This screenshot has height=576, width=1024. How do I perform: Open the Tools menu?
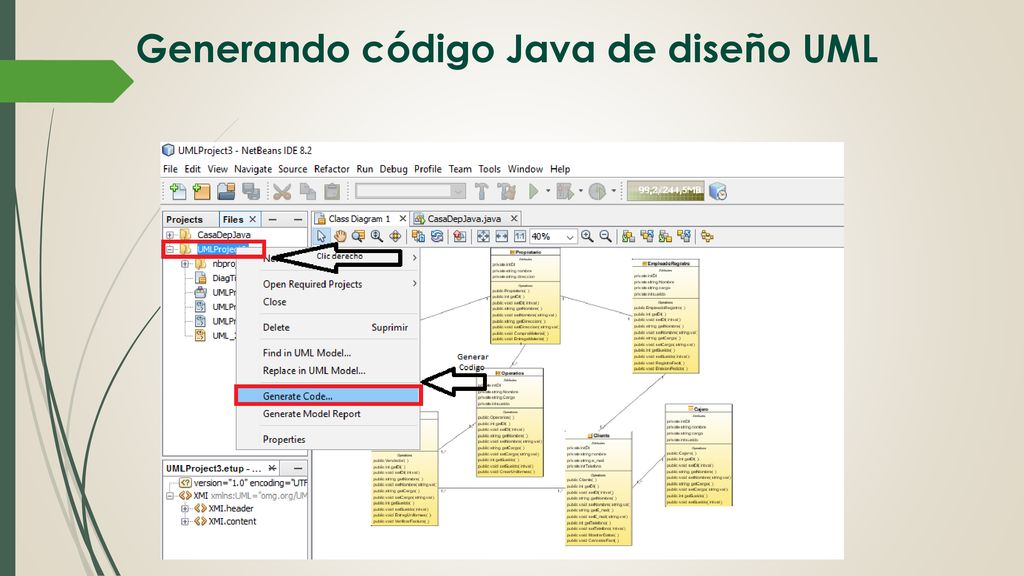[489, 168]
